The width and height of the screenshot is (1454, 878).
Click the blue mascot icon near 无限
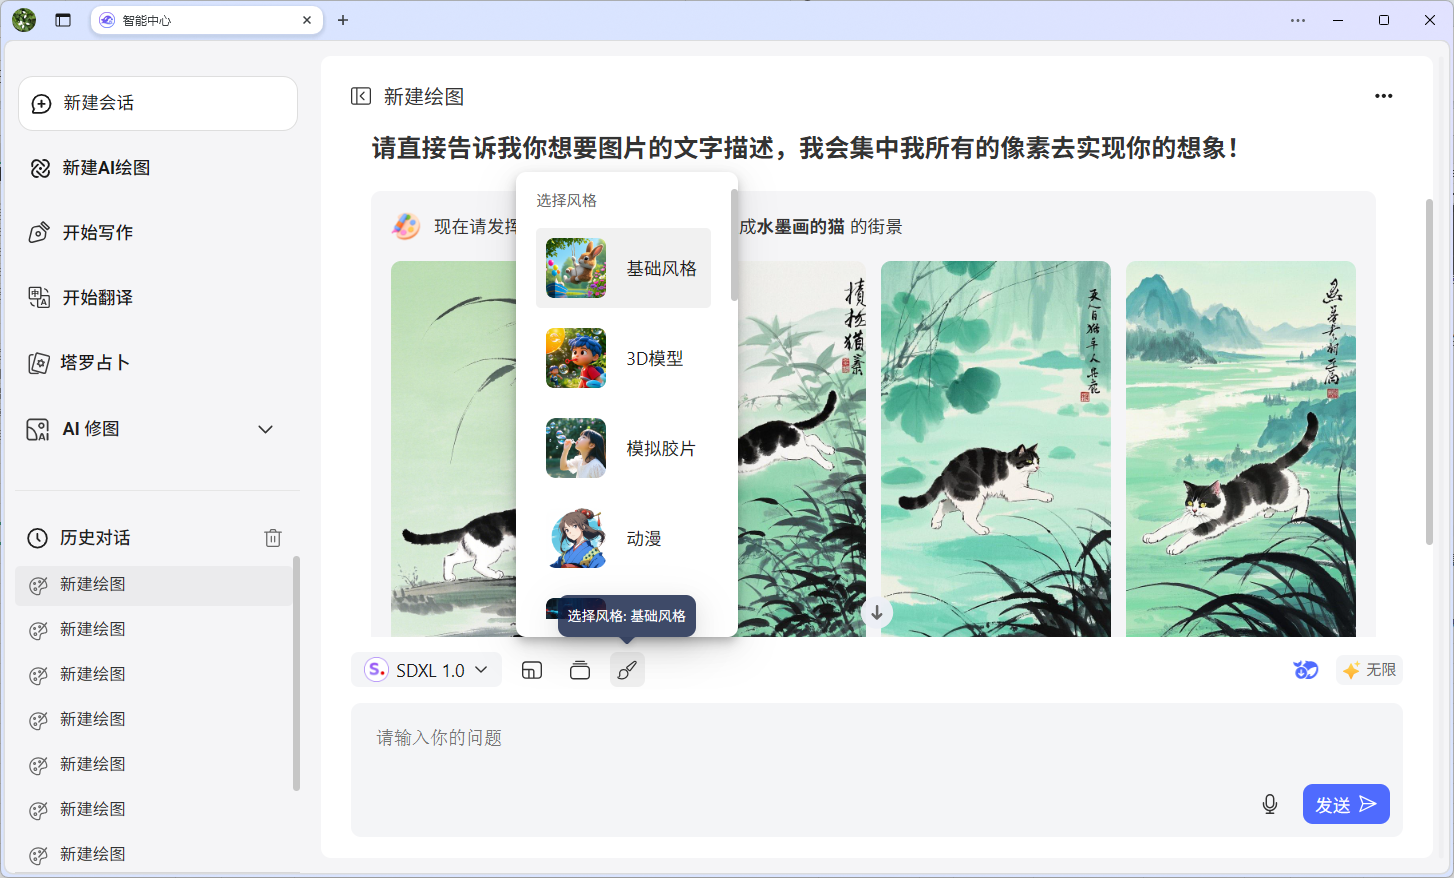point(1305,670)
